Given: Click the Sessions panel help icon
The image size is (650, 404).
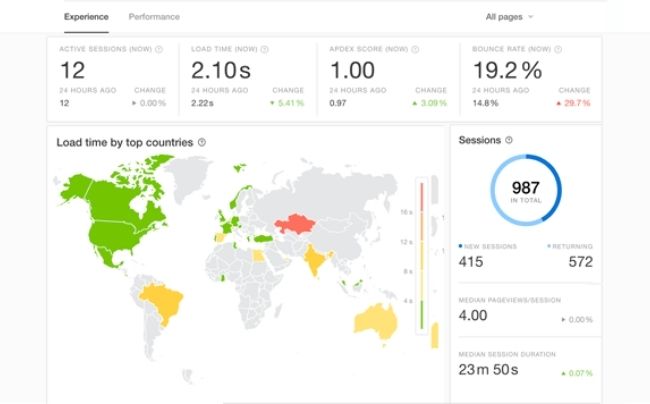Looking at the screenshot, I should [509, 140].
